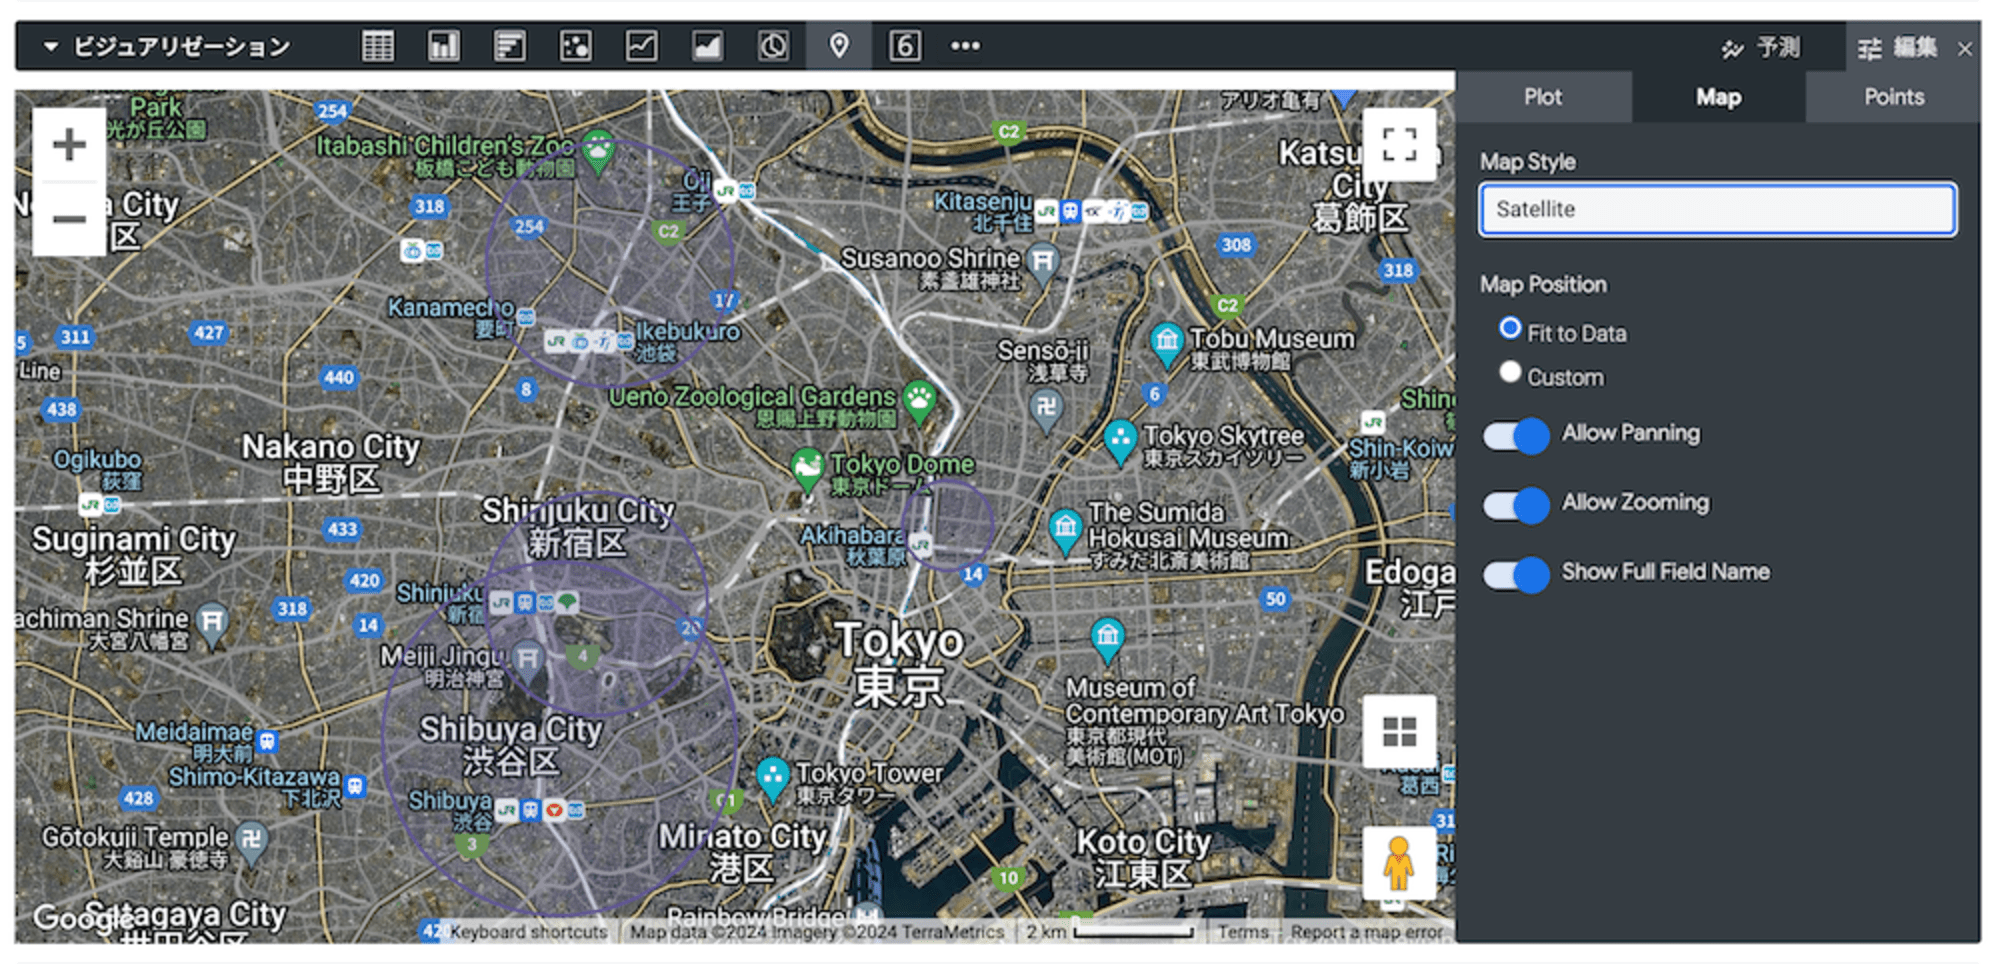
Task: Toggle Allow Panning switch
Action: [x=1516, y=435]
